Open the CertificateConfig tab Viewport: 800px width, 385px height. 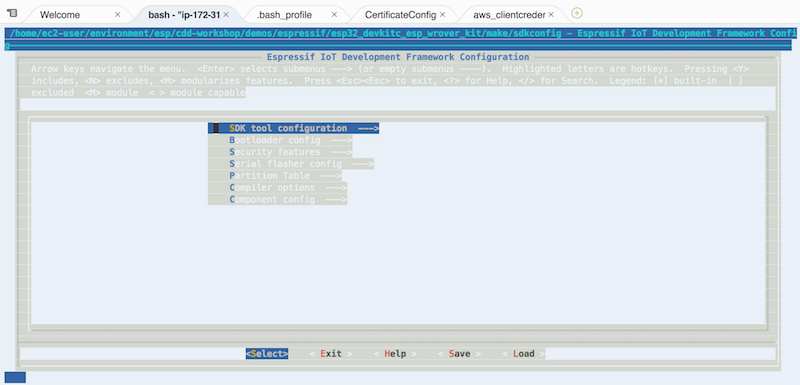pyautogui.click(x=401, y=15)
